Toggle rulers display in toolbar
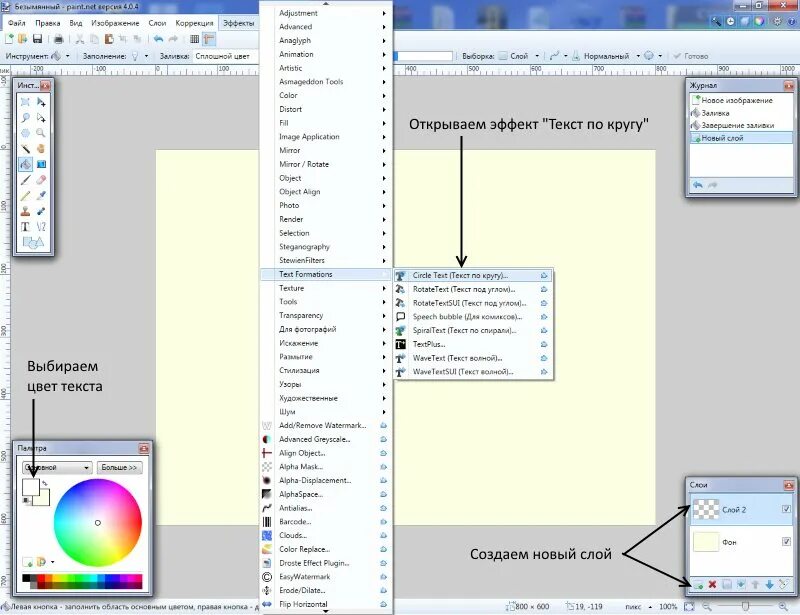 [209, 39]
